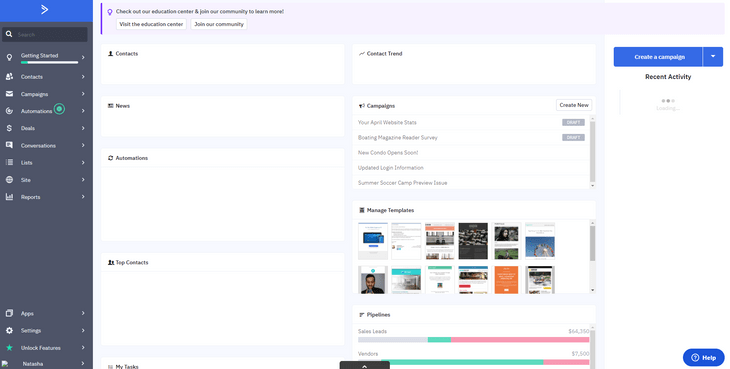Click the green Automations notification dot
Screen dimensions: 730x369
[x=59, y=109]
